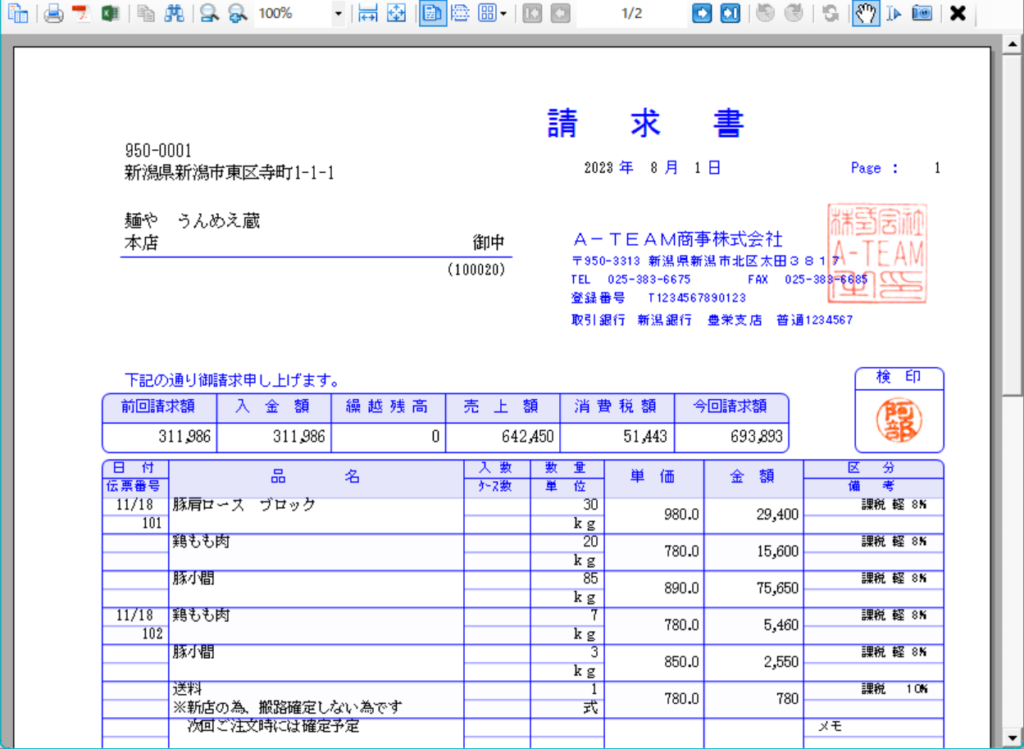Click the unit price 980.0

tap(682, 515)
